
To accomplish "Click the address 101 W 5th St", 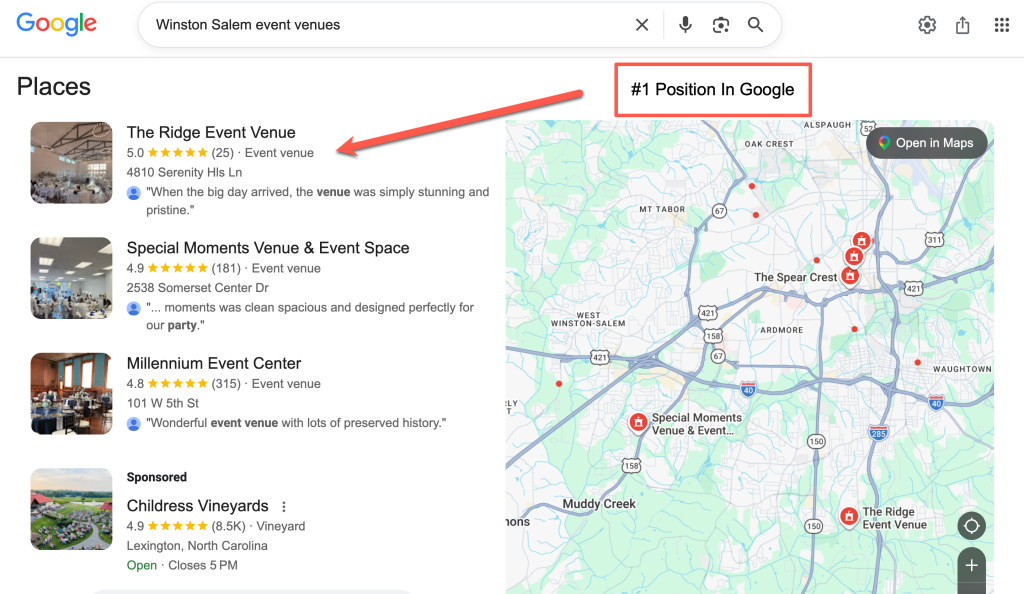I will (163, 403).
